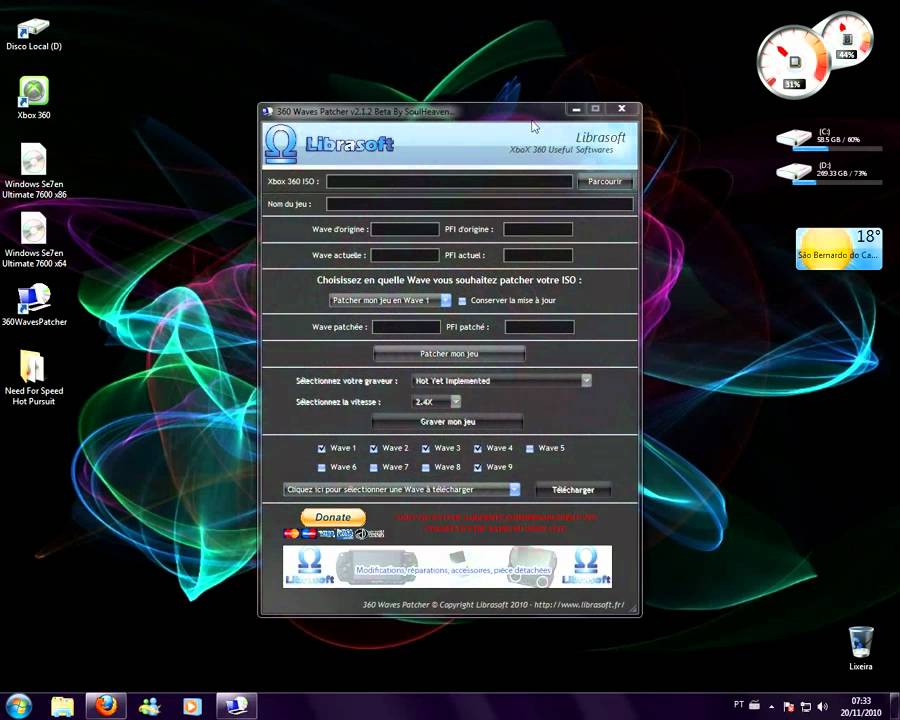Open Disco Local (D) desktop shortcut
Image resolution: width=900 pixels, height=720 pixels.
pyautogui.click(x=33, y=34)
